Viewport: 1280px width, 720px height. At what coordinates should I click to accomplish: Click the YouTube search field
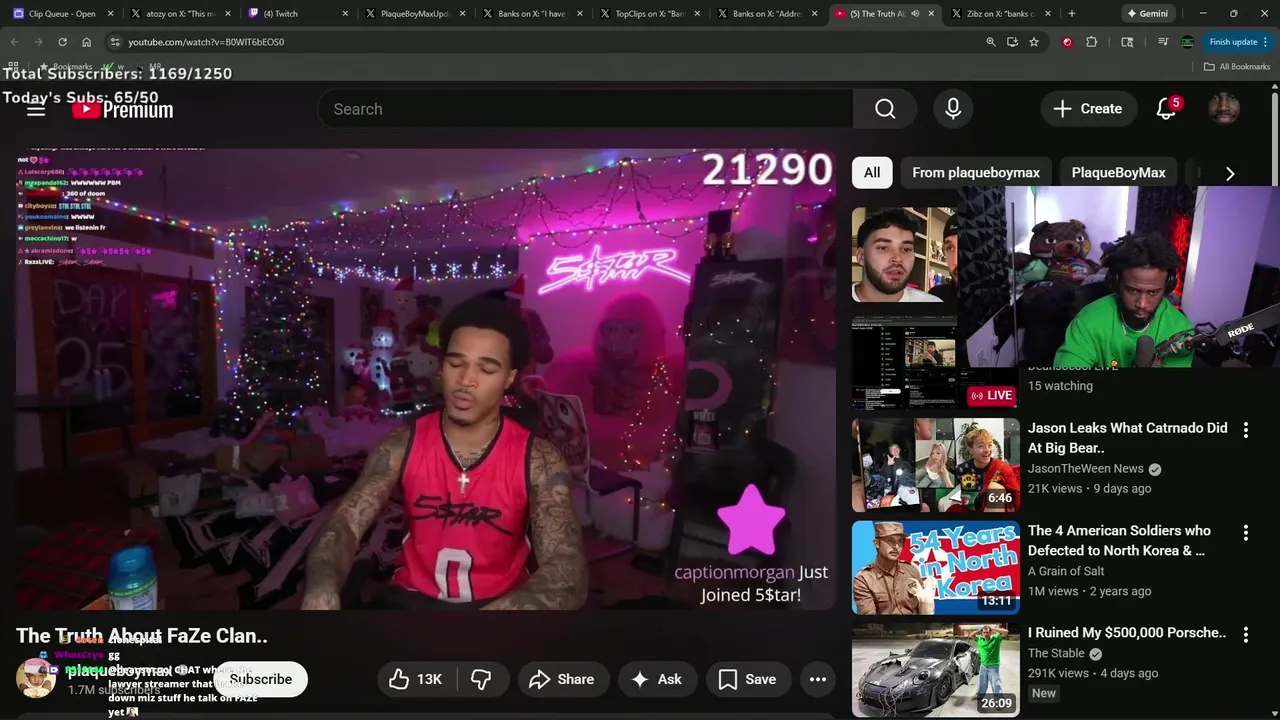pyautogui.click(x=585, y=109)
